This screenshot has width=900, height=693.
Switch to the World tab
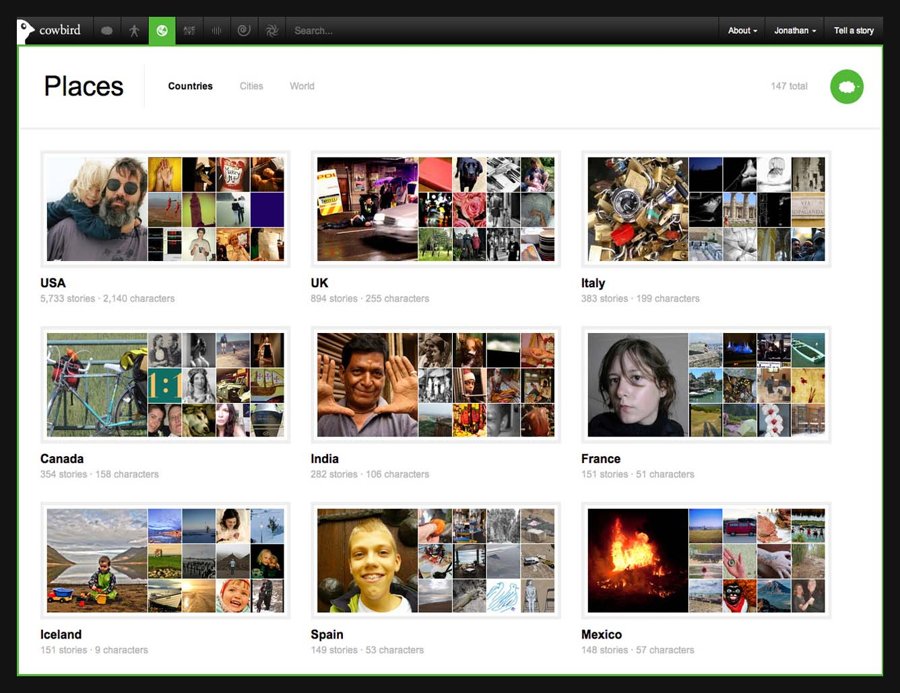point(302,86)
